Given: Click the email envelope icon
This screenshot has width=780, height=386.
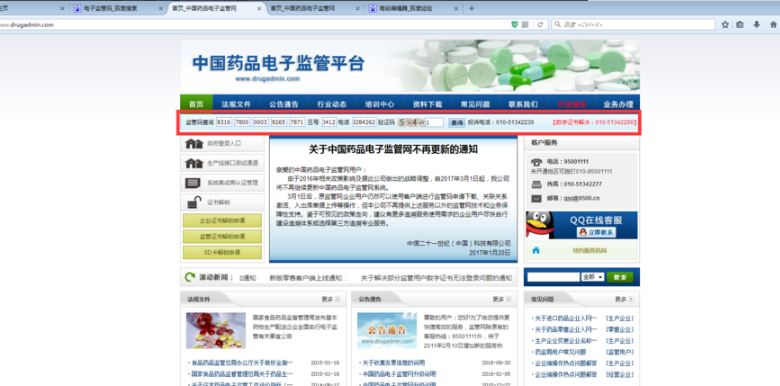Looking at the screenshot, I should (536, 198).
